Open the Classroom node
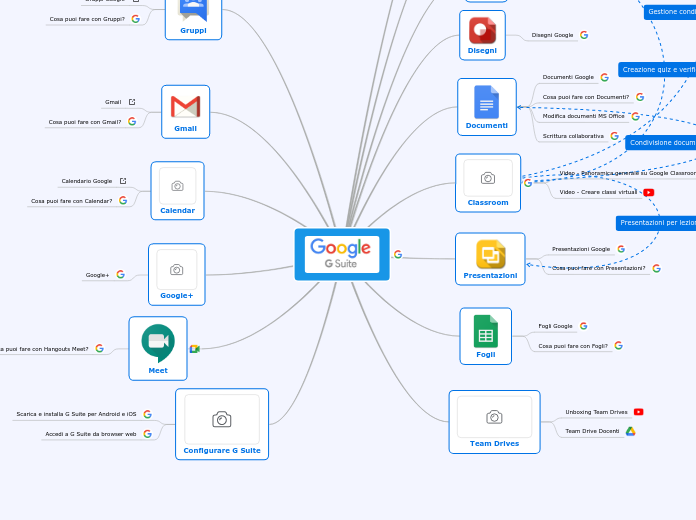Viewport: 696px width, 520px height. click(x=488, y=183)
